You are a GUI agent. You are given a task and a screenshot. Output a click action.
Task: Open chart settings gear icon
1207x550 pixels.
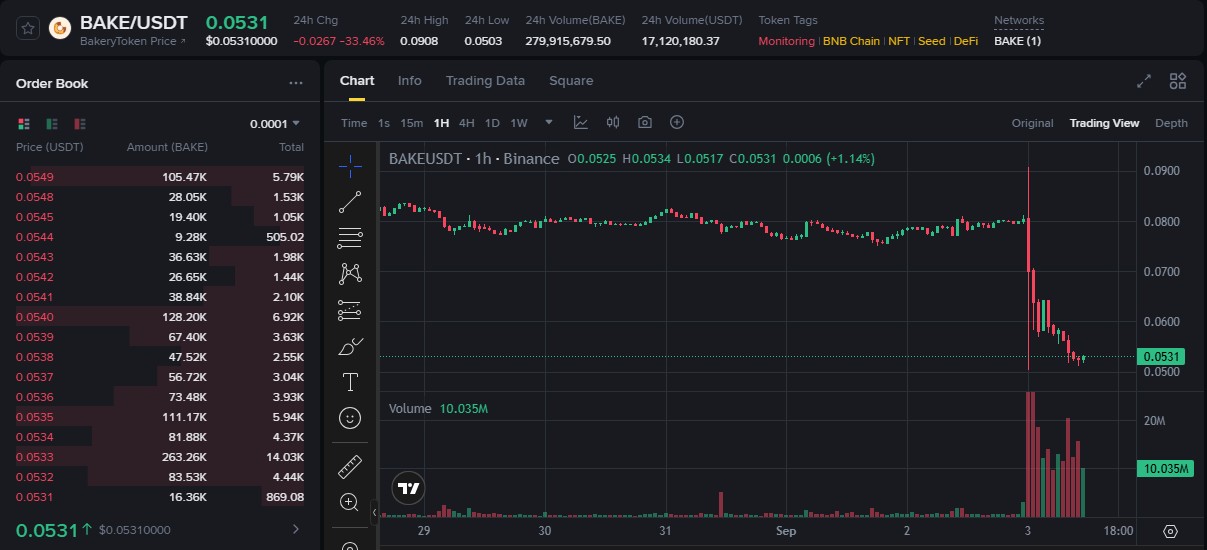click(x=1171, y=531)
